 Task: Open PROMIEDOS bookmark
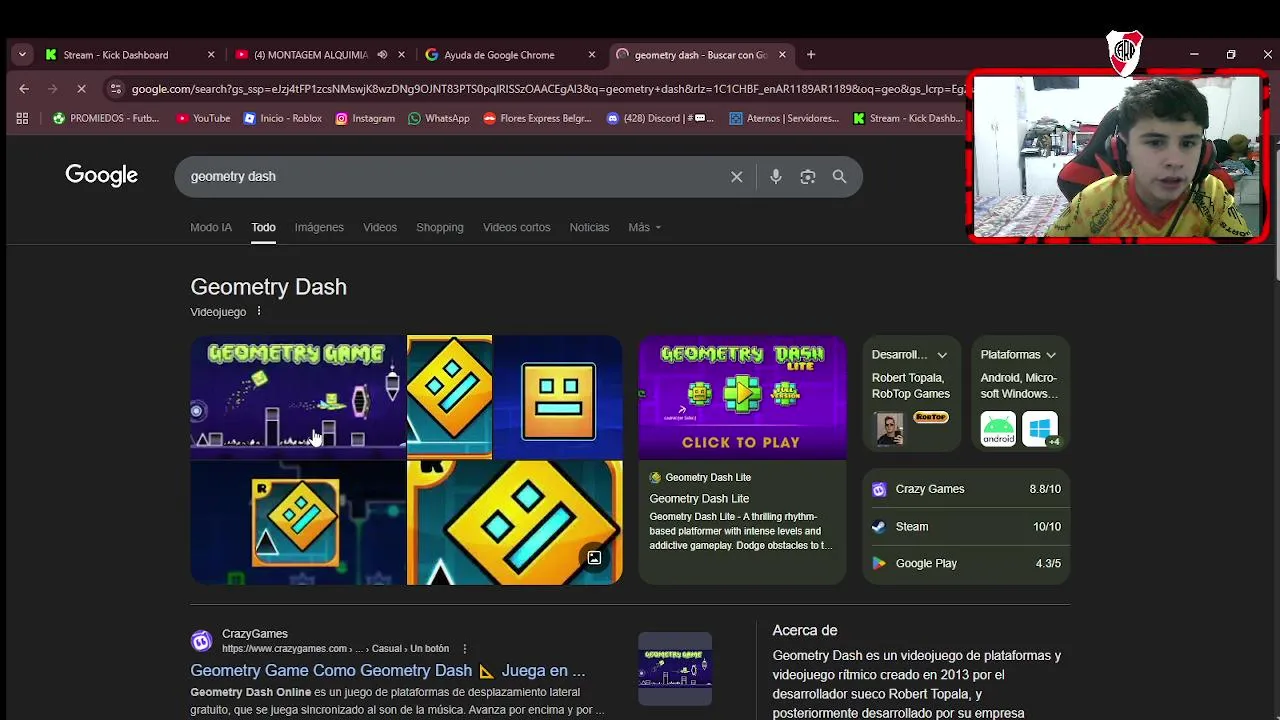[x=106, y=118]
